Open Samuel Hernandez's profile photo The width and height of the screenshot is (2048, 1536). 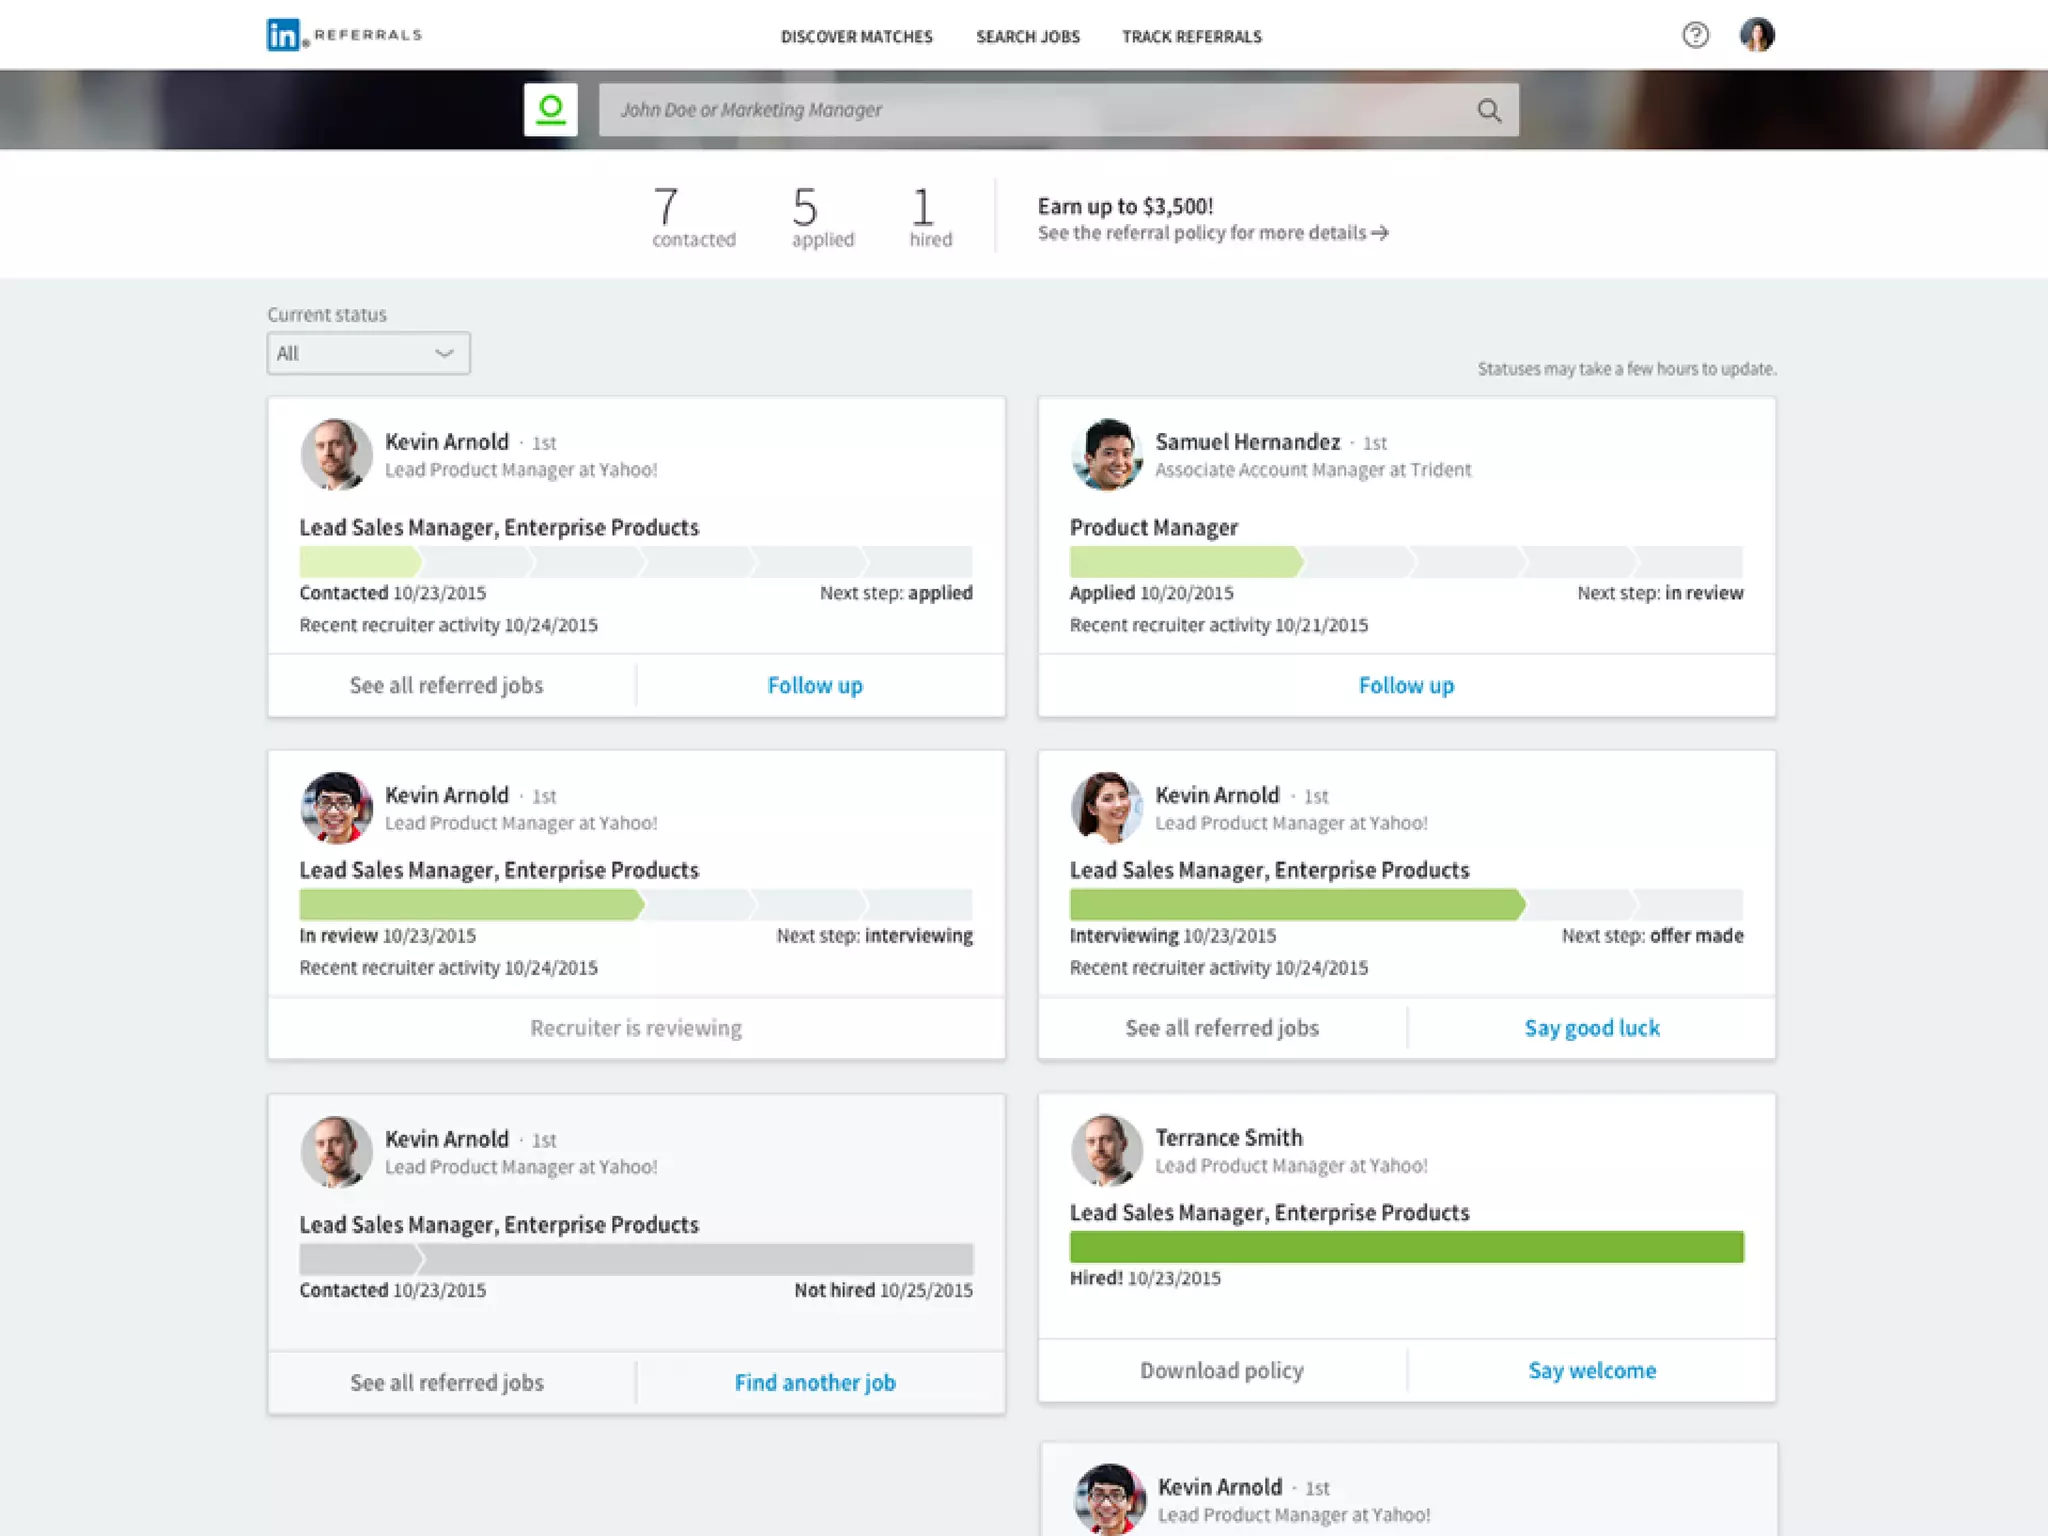[1106, 454]
